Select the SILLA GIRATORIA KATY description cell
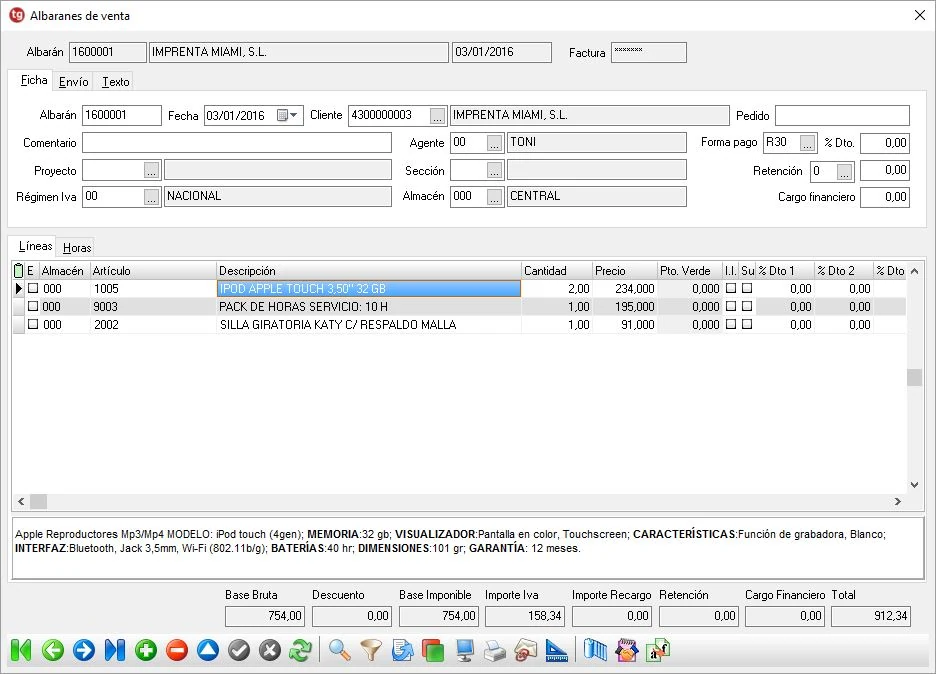936x674 pixels. pos(368,325)
